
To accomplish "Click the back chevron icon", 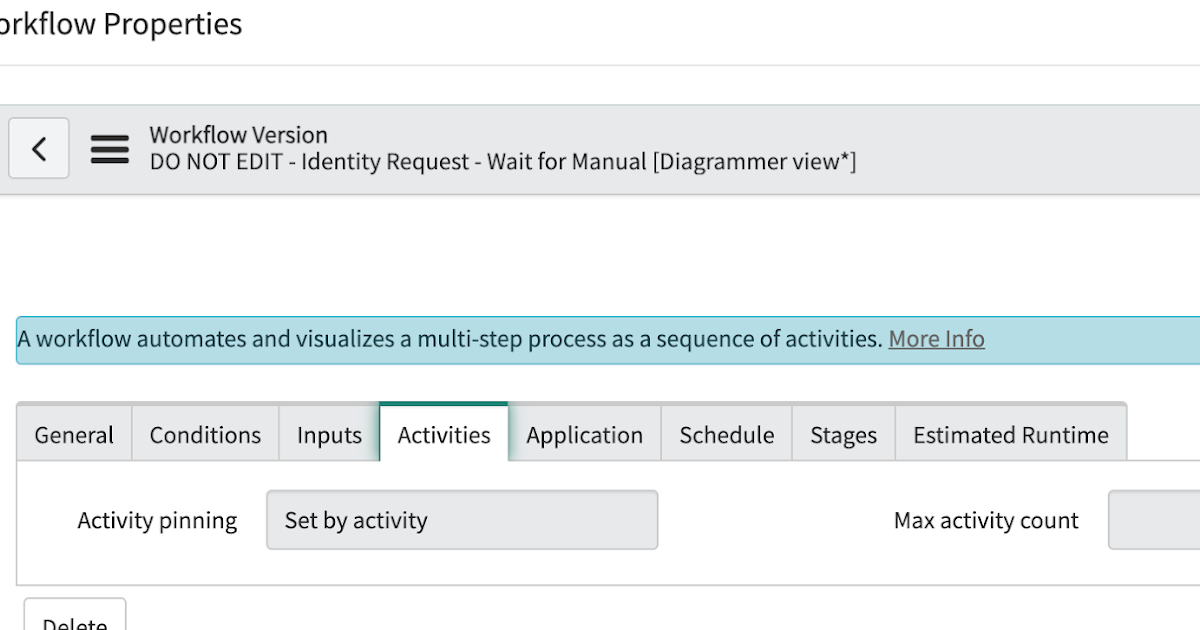I will [38, 148].
